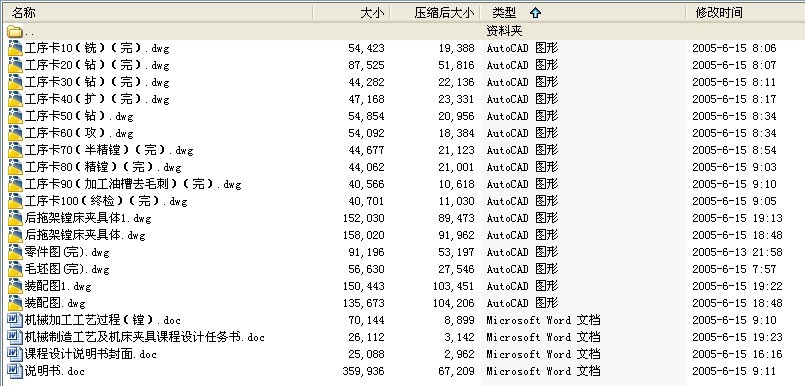The height and width of the screenshot is (386, 805).
Task: Select file name 工序卡80(精镗)(完).dwg
Action: click(103, 167)
